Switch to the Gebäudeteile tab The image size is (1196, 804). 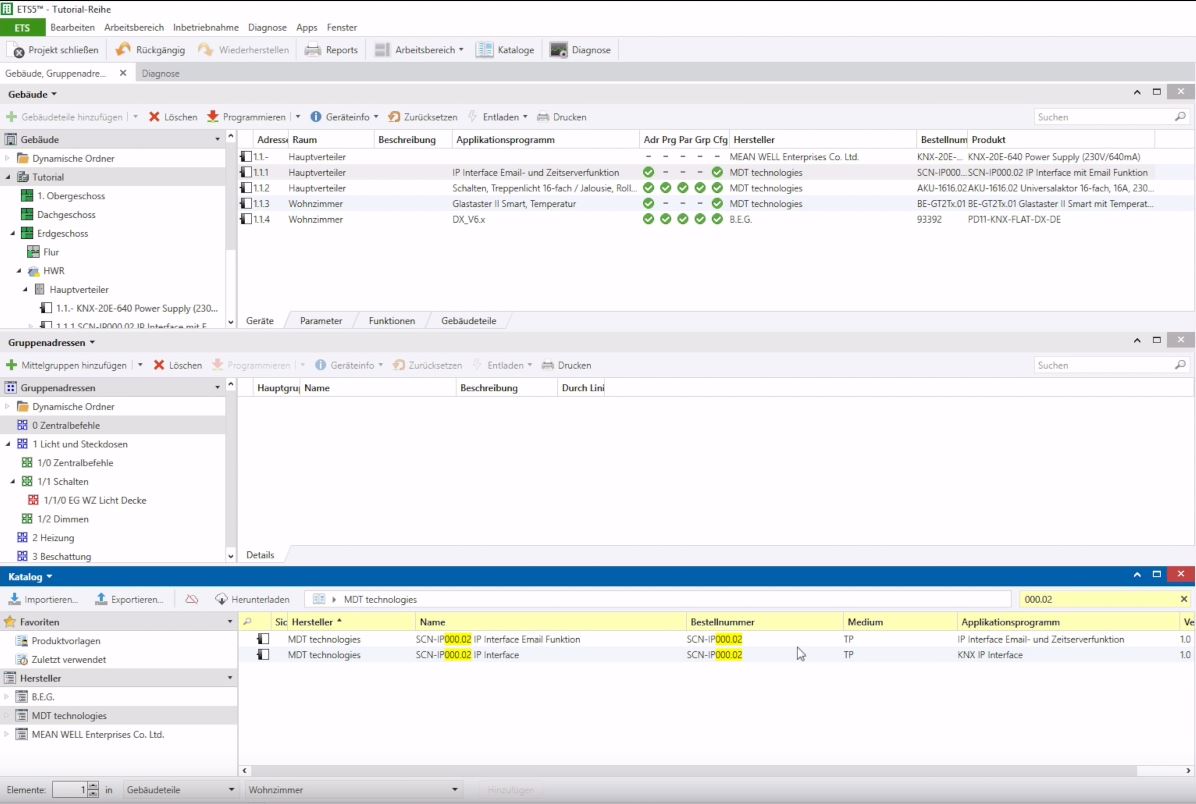(468, 321)
